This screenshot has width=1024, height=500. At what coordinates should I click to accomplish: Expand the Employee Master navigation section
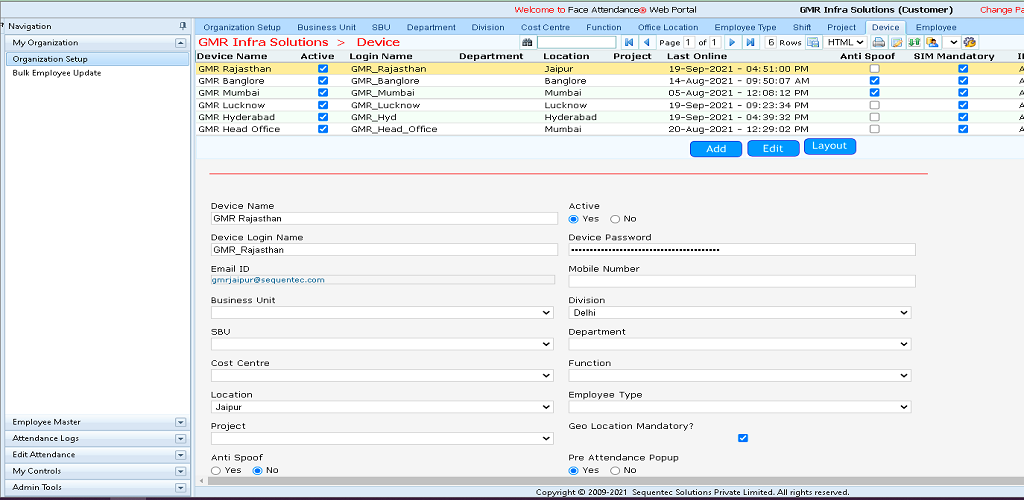click(180, 423)
